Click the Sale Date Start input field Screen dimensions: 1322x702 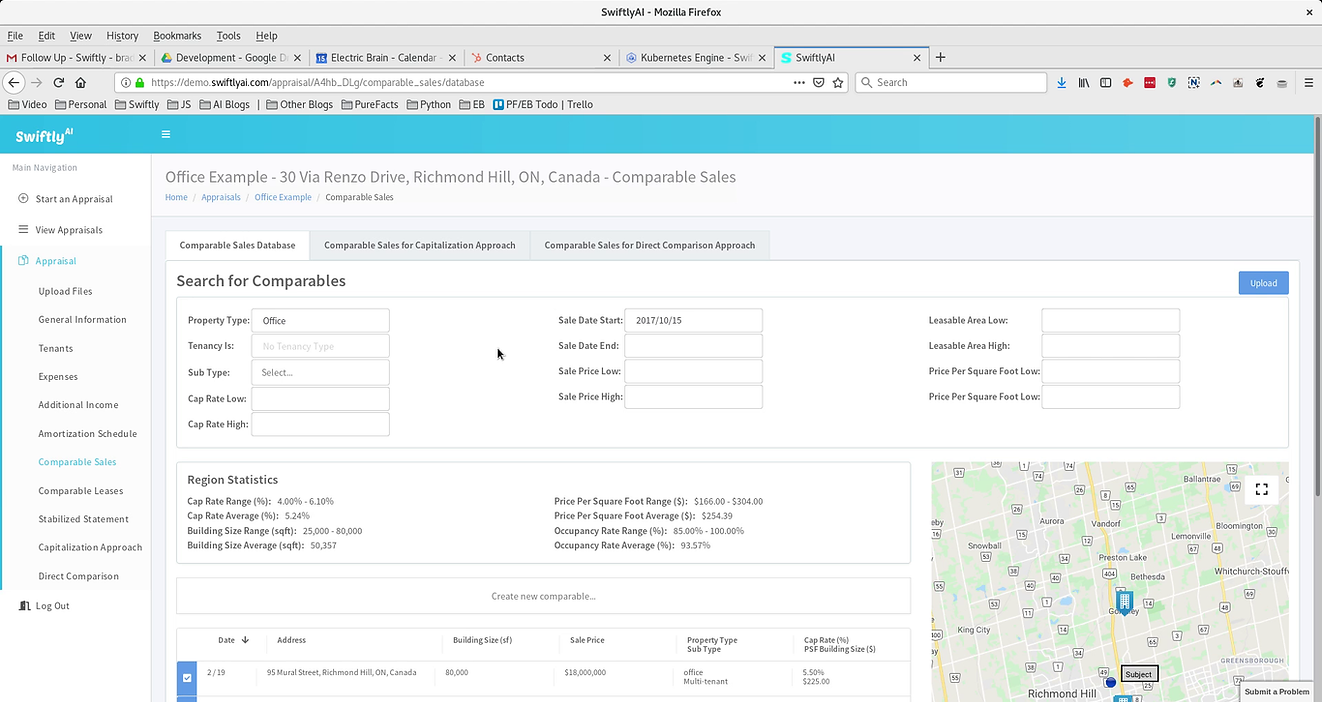(x=694, y=319)
